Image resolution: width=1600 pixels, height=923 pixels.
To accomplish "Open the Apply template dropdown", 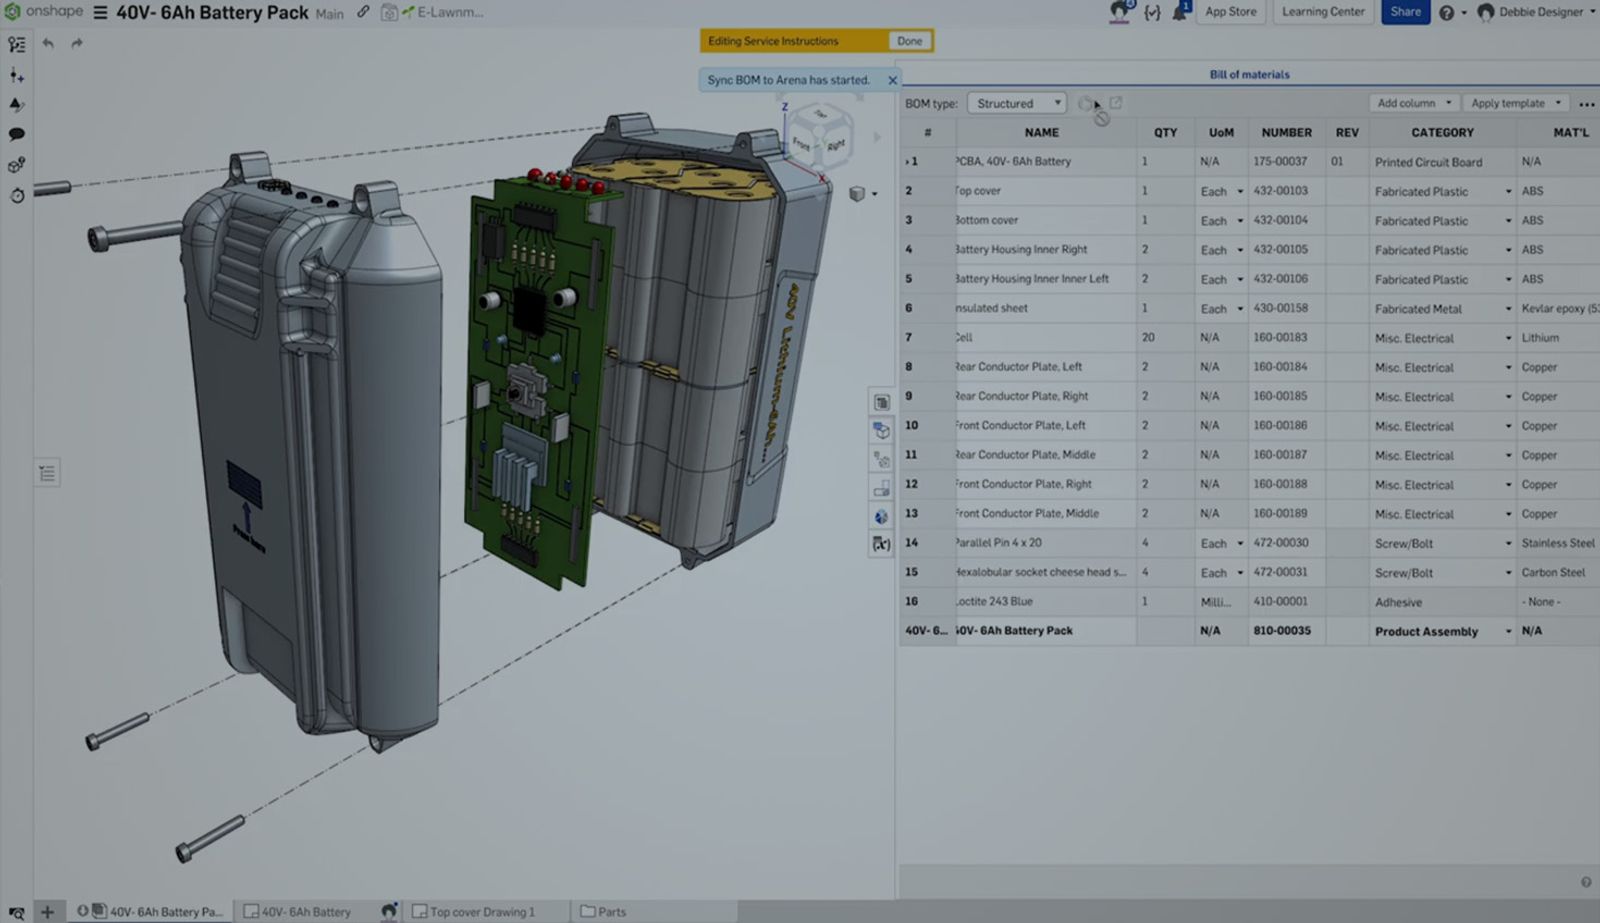I will click(1512, 103).
